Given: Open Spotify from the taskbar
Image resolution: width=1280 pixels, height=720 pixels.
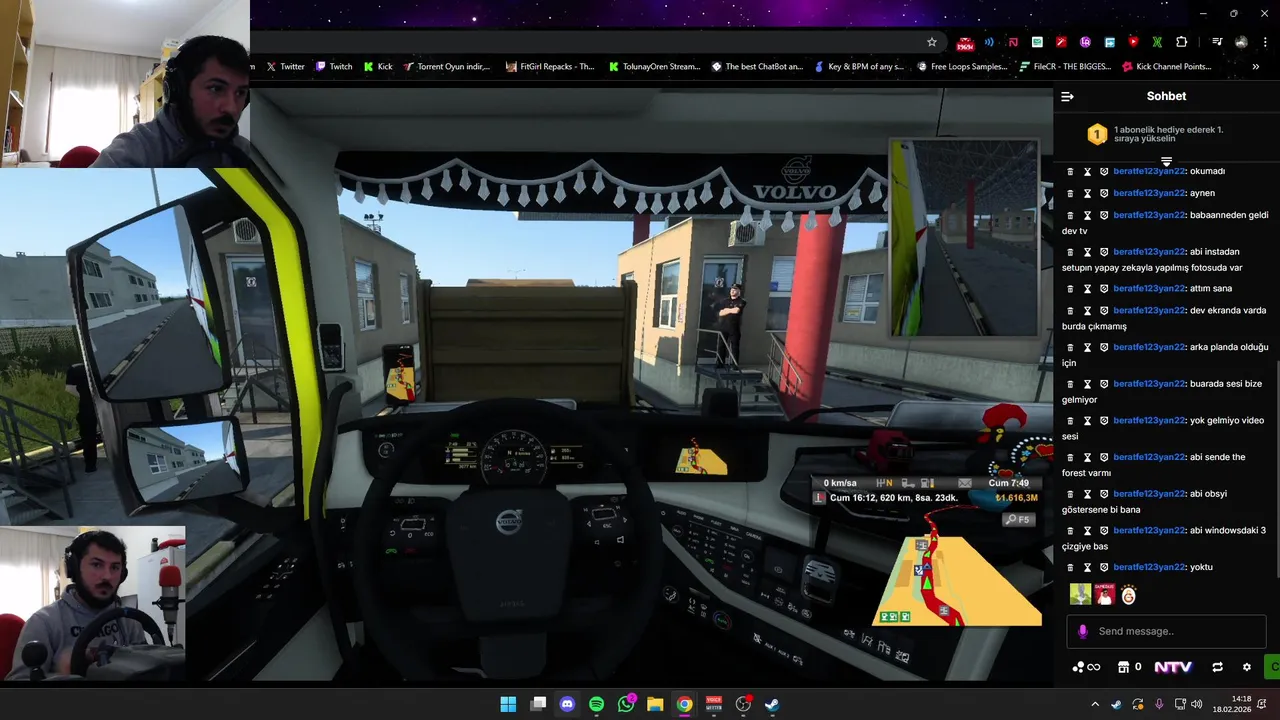Looking at the screenshot, I should tap(596, 704).
